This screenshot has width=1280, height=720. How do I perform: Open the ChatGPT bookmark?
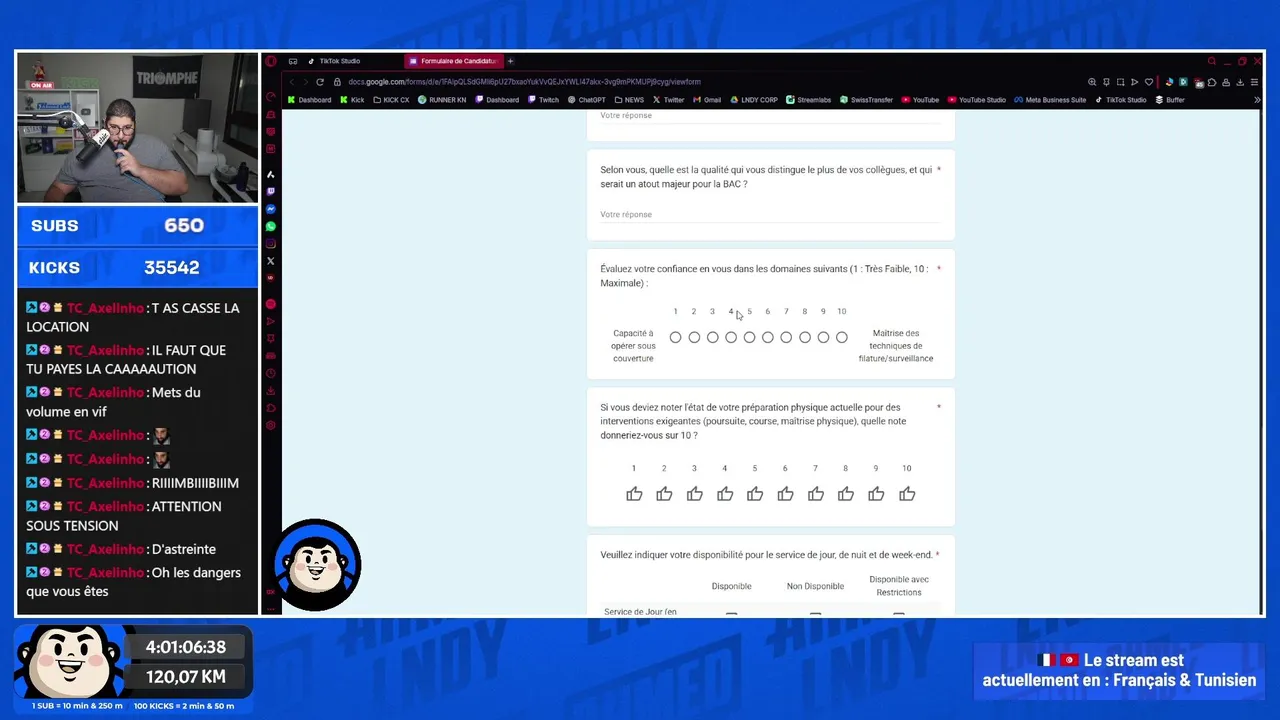tap(587, 100)
